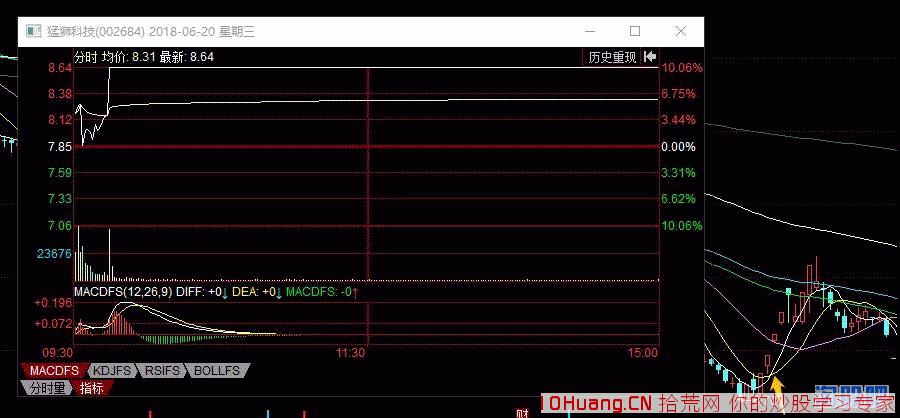Click the 11:30 time axis label
The image size is (900, 418).
[352, 352]
